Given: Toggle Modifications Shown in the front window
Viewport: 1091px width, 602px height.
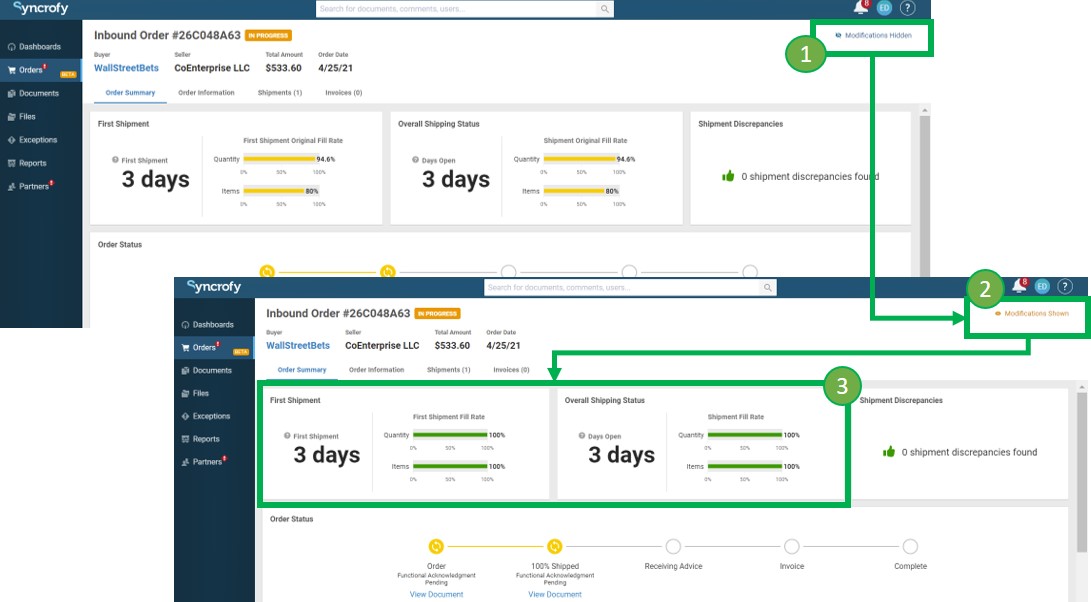Looking at the screenshot, I should pyautogui.click(x=1032, y=314).
